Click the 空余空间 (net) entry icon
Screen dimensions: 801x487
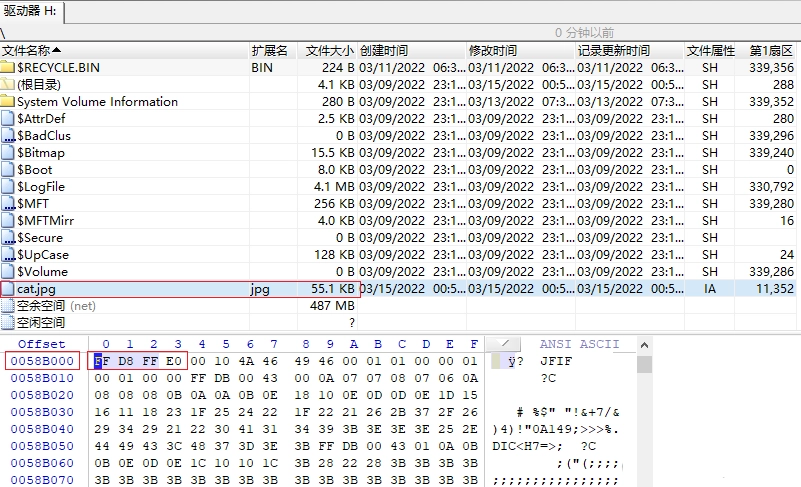point(8,306)
